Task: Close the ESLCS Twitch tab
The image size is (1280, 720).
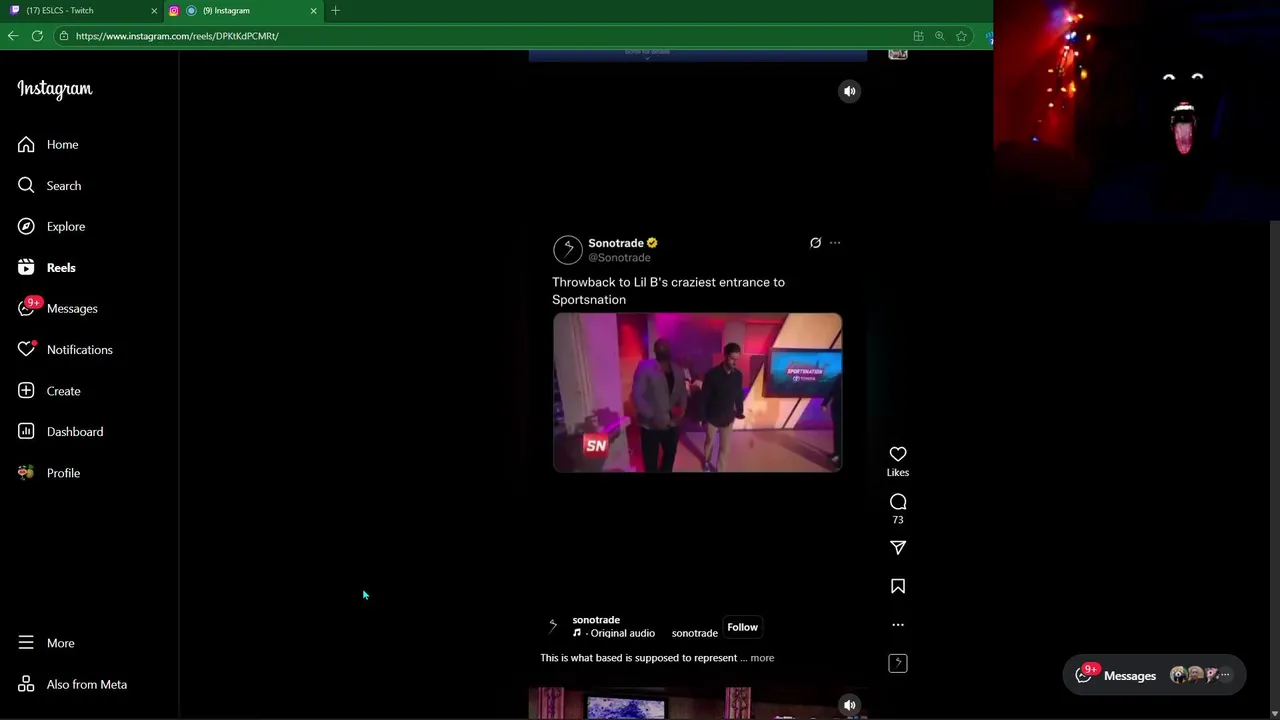Action: pos(154,10)
